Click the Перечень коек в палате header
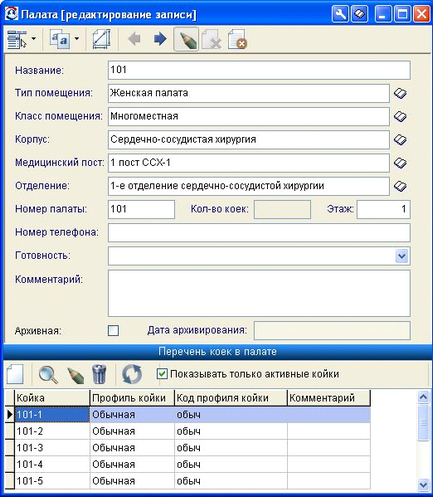 pyautogui.click(x=217, y=352)
